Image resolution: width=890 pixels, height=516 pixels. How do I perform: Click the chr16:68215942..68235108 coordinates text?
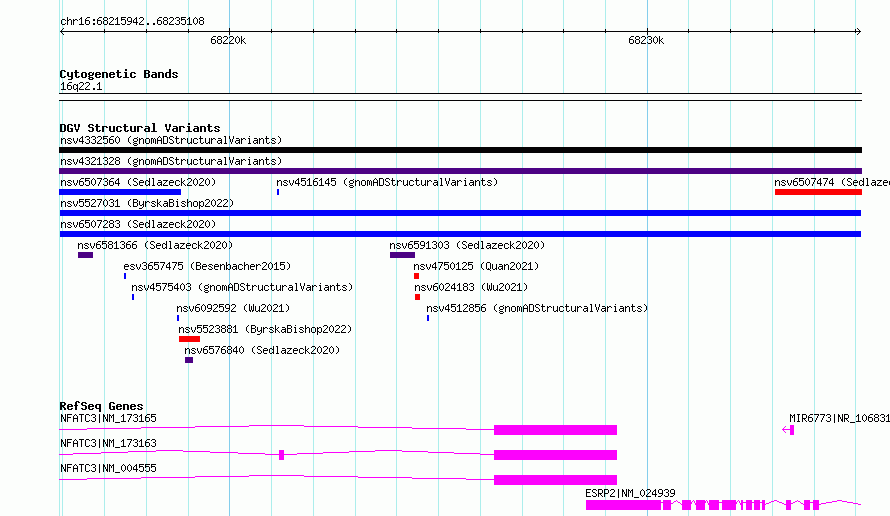point(132,22)
